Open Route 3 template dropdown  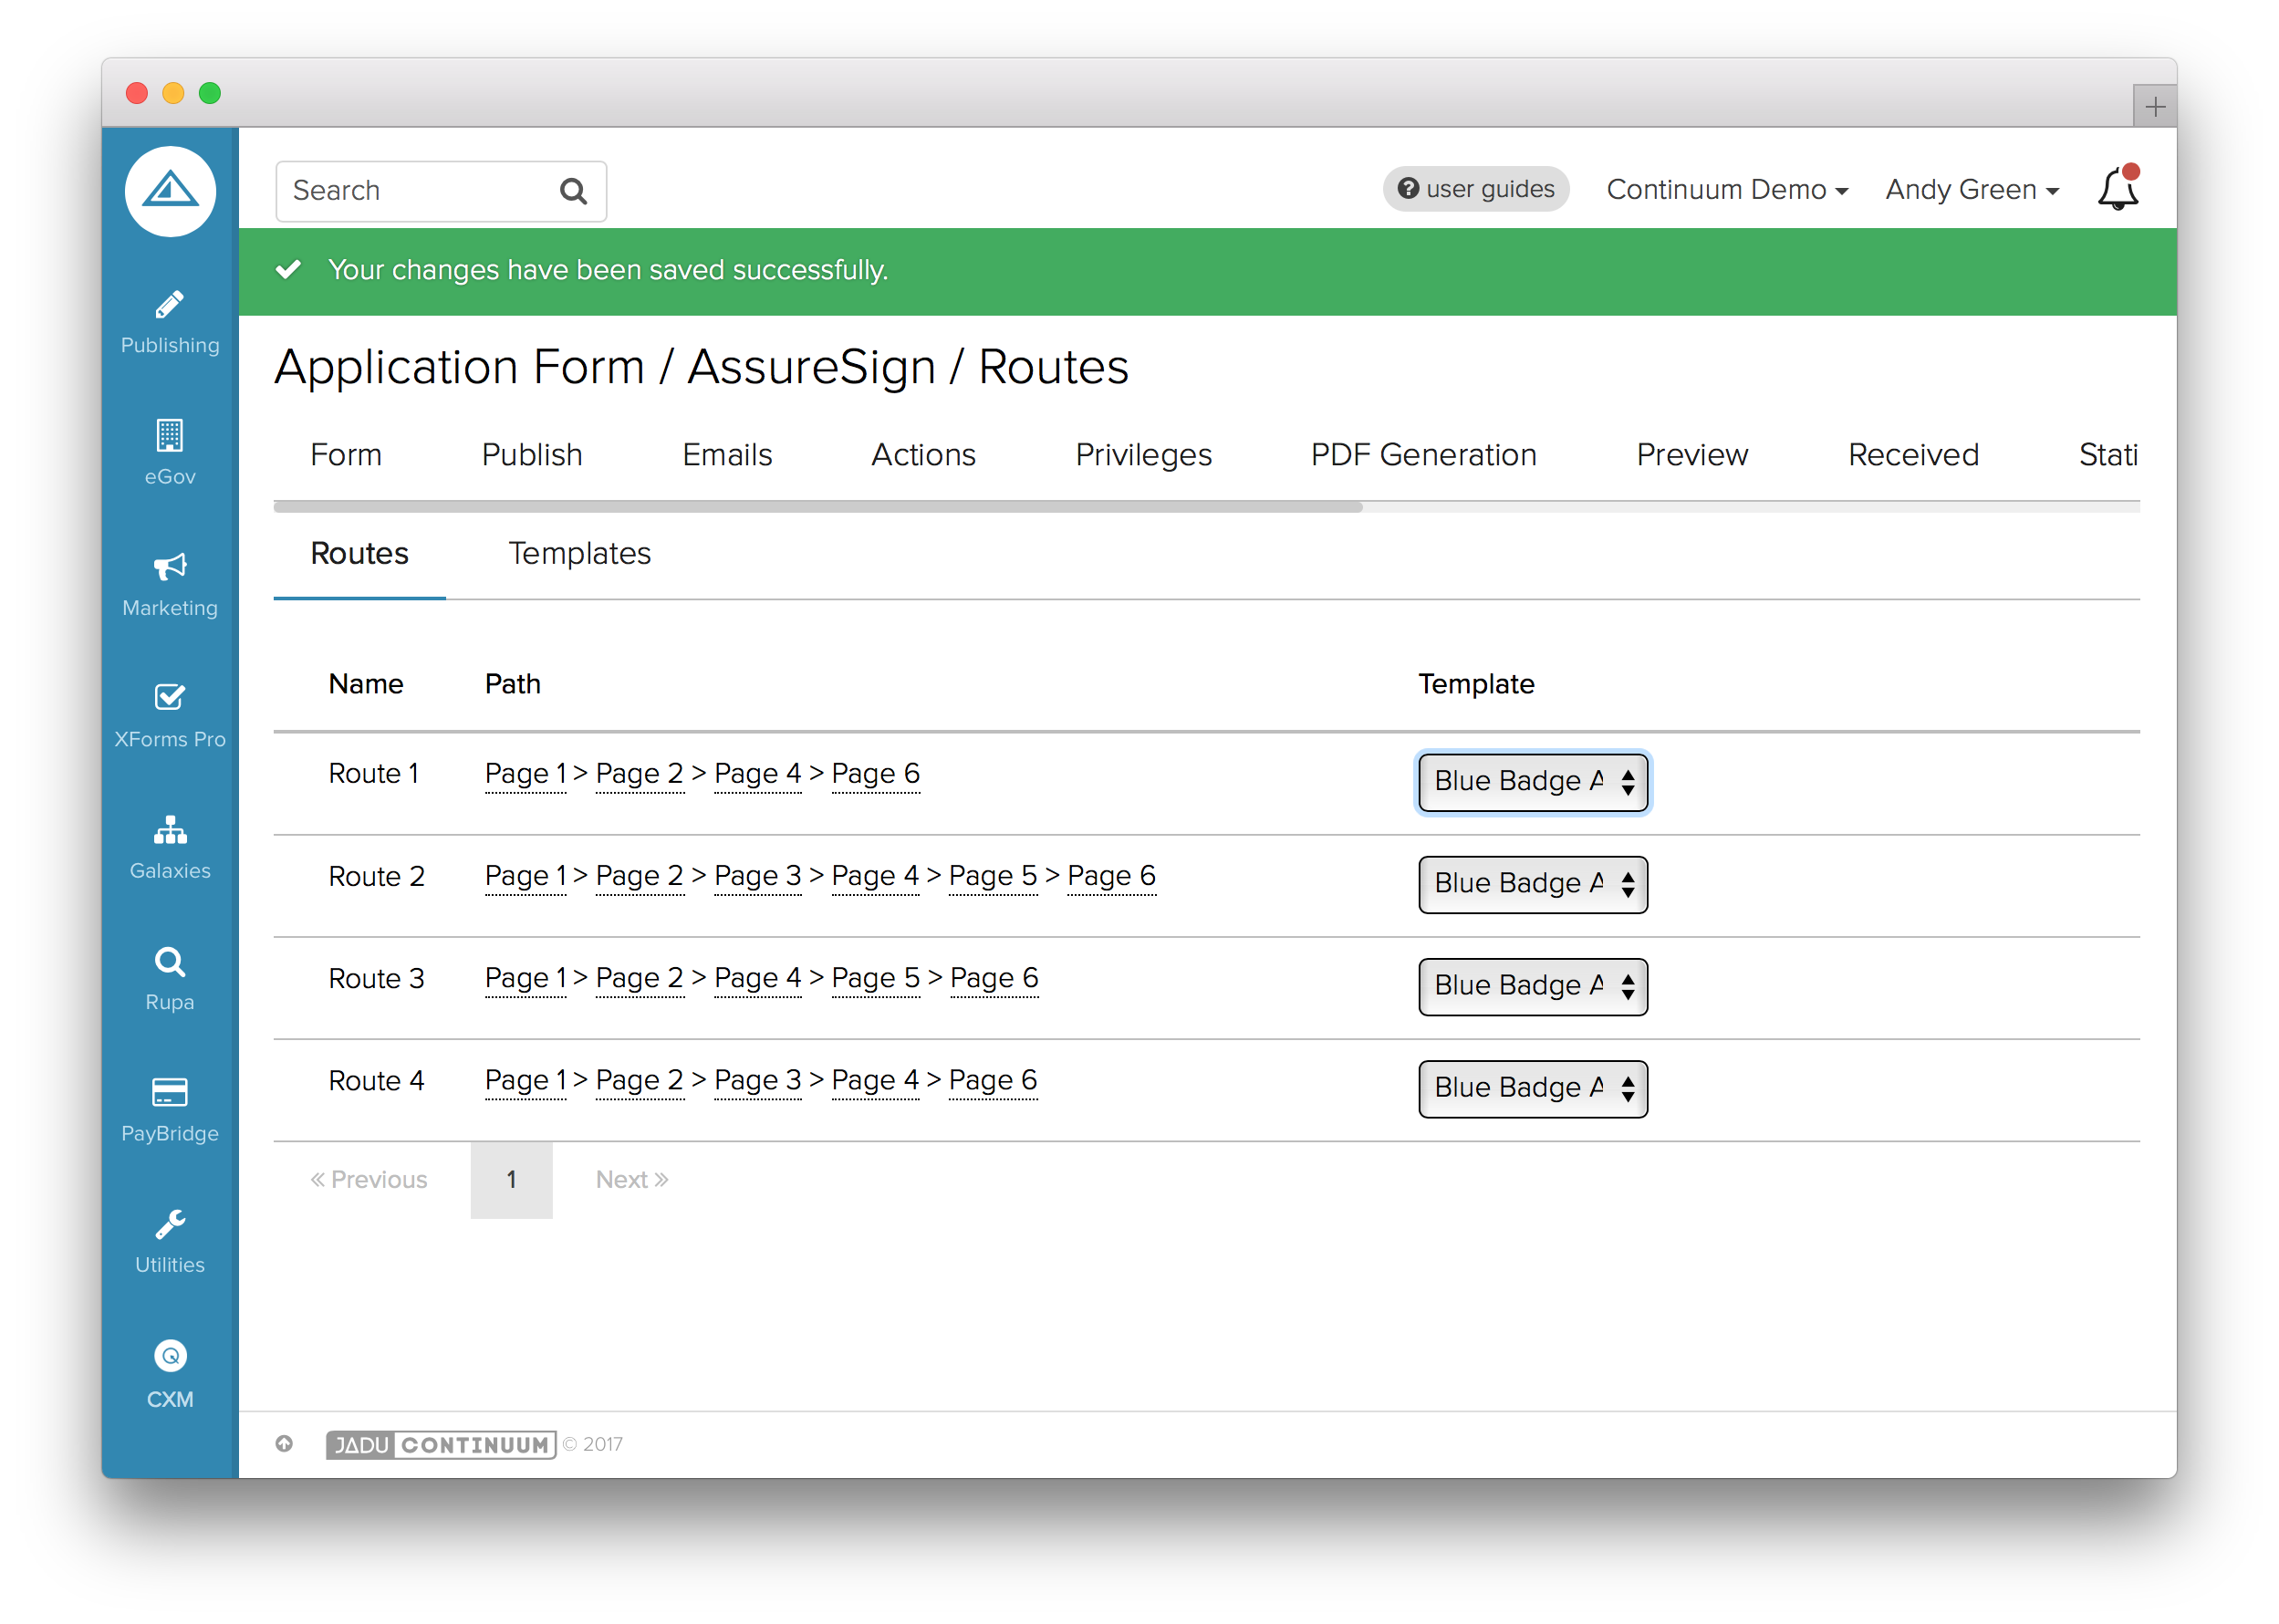point(1532,986)
